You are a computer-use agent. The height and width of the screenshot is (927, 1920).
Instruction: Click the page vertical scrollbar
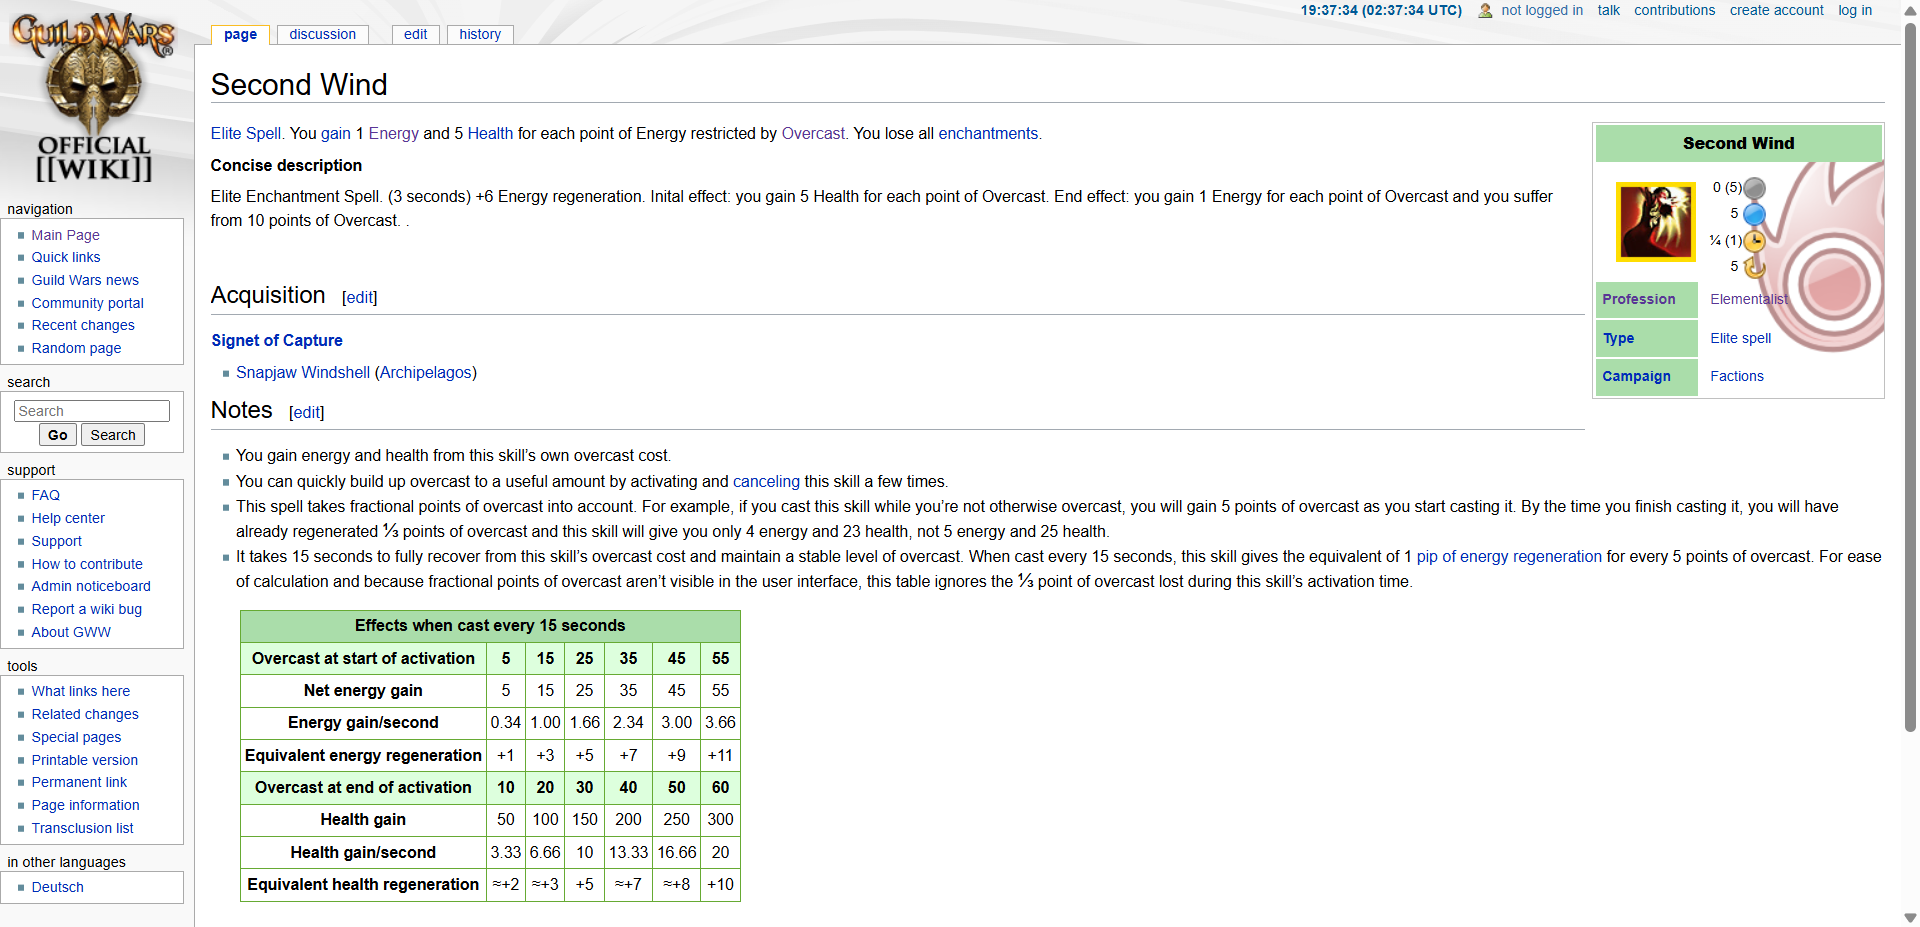(x=1910, y=378)
